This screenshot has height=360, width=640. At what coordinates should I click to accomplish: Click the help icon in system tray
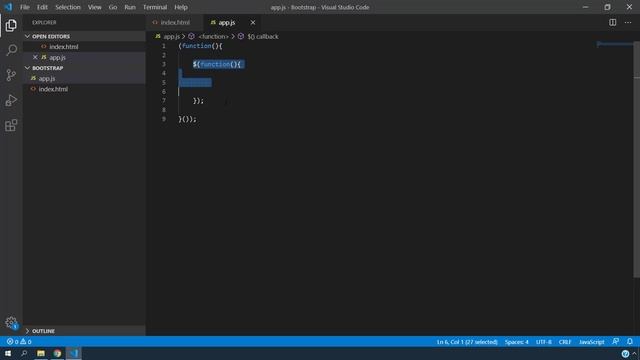(x=625, y=354)
